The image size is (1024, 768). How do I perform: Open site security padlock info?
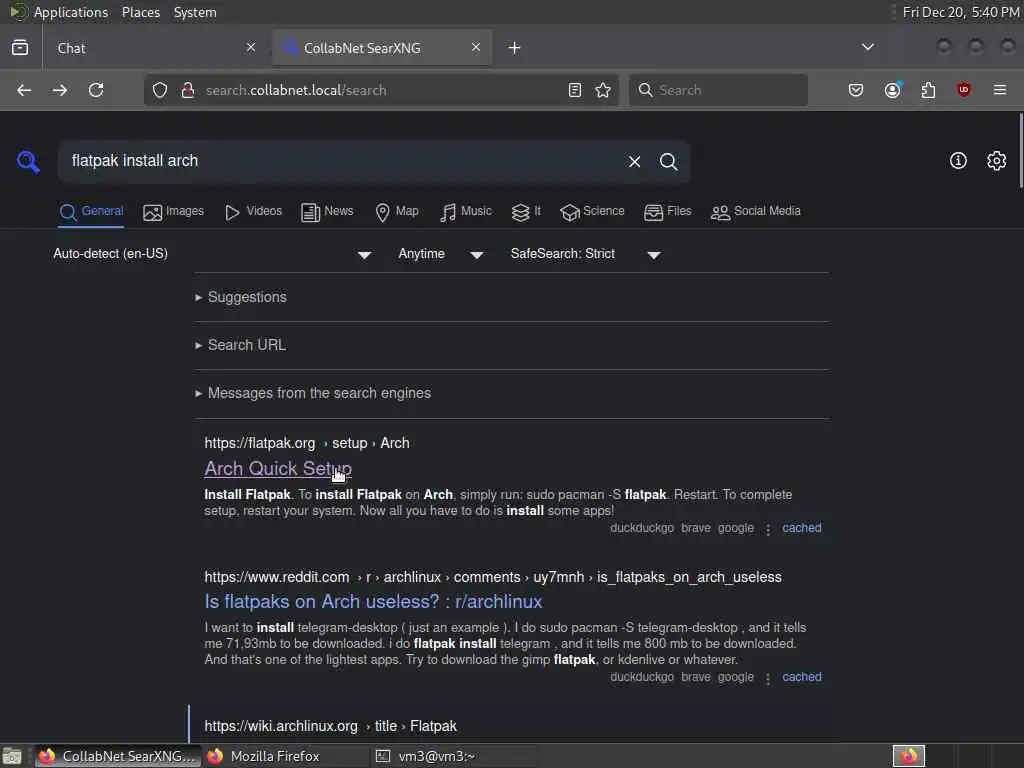coord(187,90)
